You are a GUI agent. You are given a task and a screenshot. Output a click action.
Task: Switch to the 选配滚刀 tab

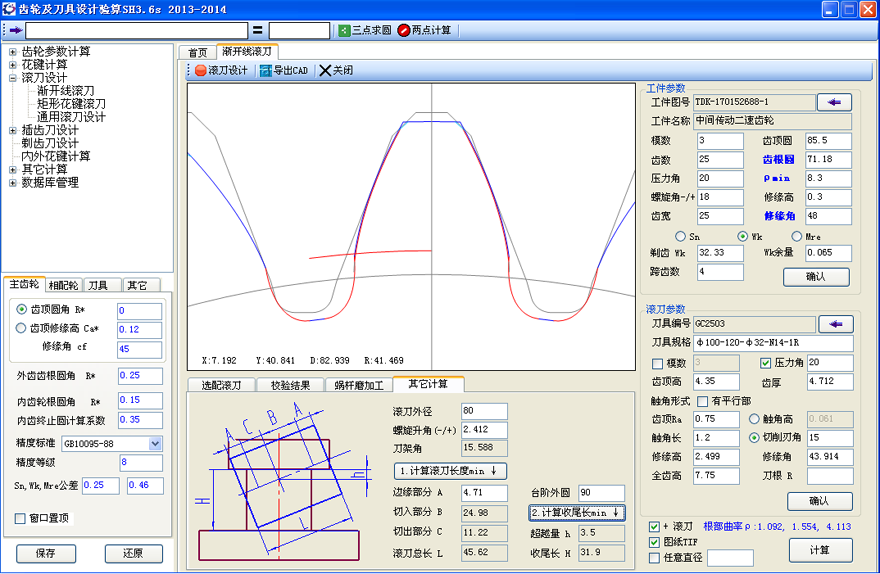coord(221,385)
